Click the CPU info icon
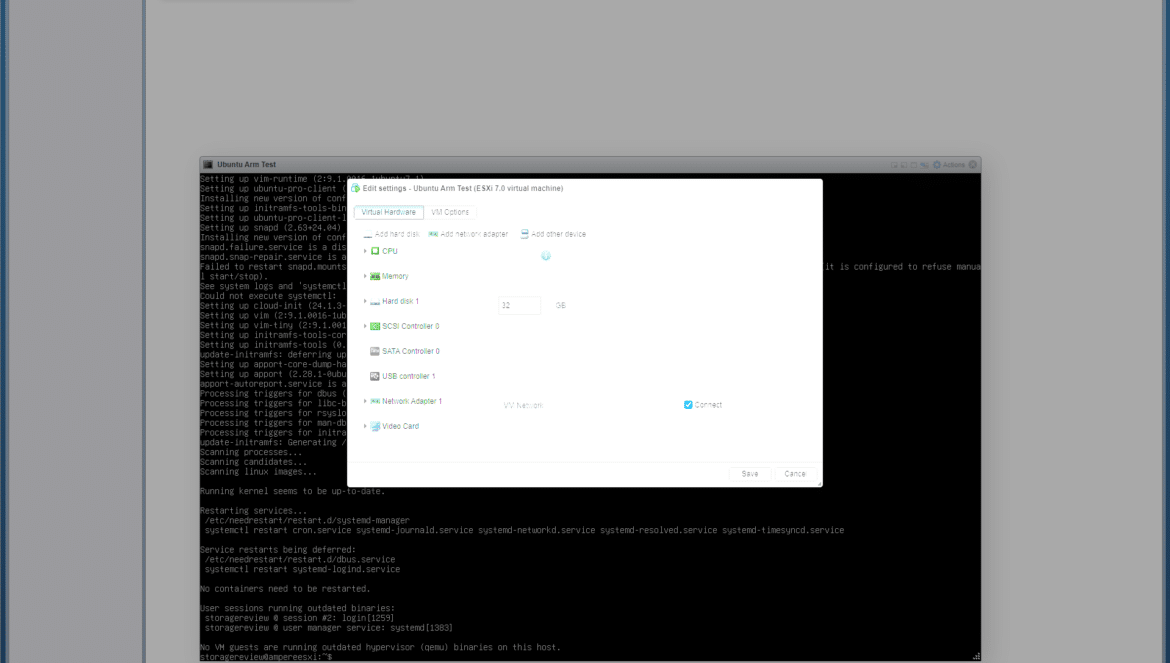 point(545,256)
